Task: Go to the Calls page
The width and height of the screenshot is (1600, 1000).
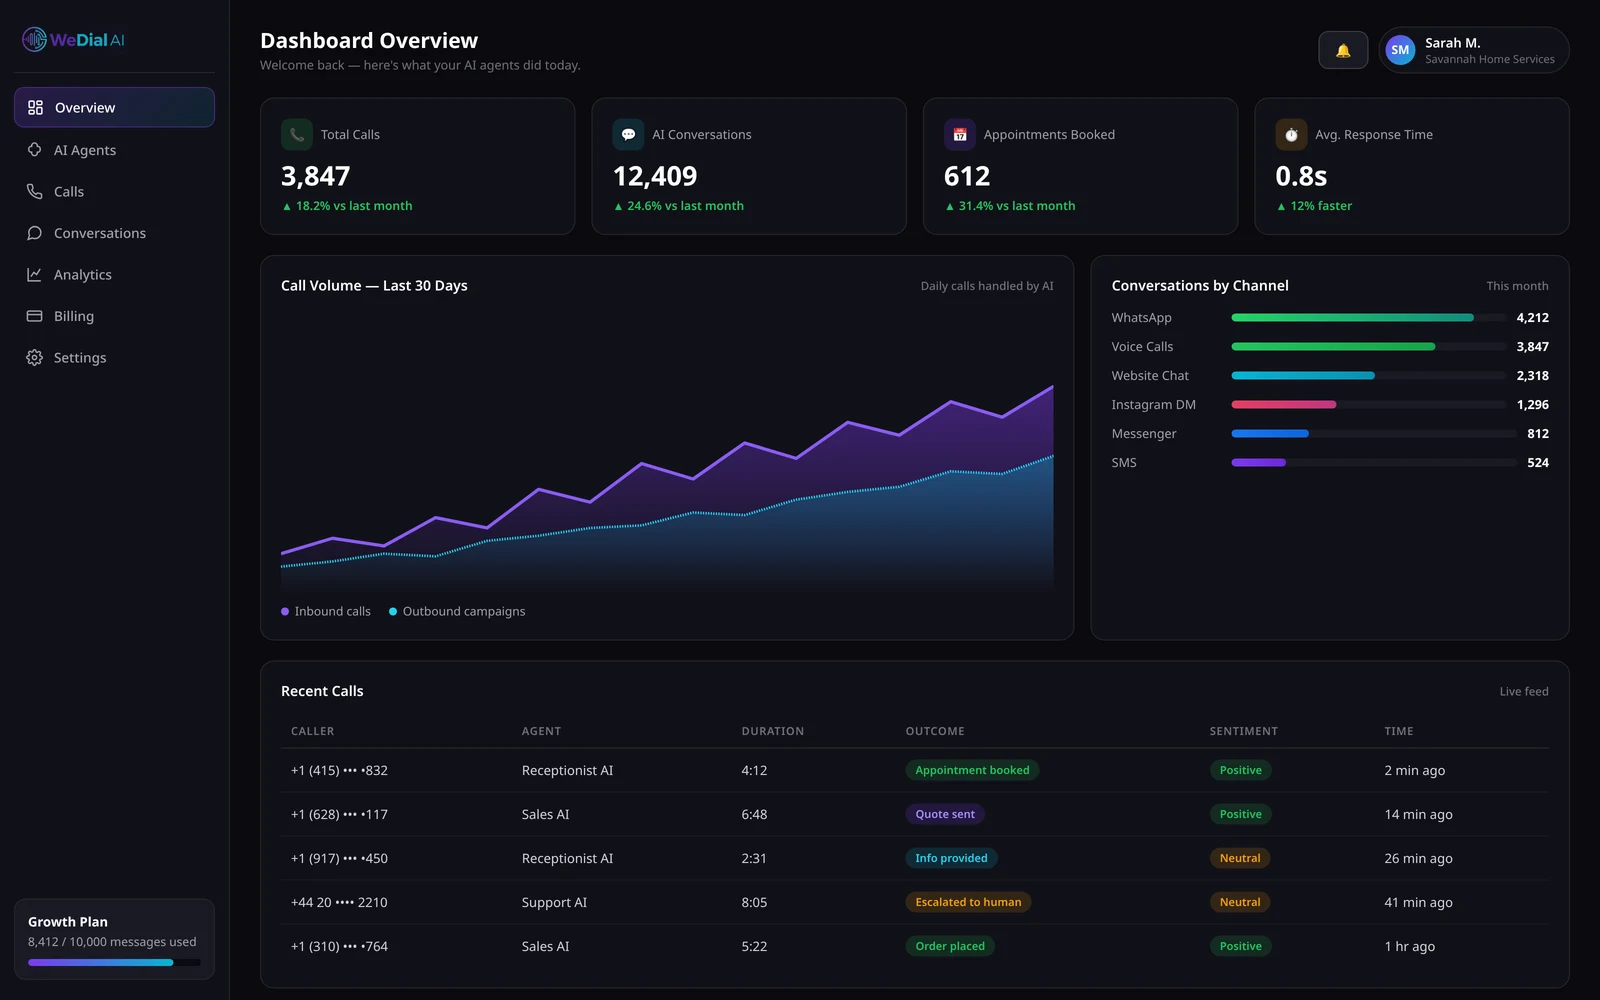Action: (x=114, y=191)
